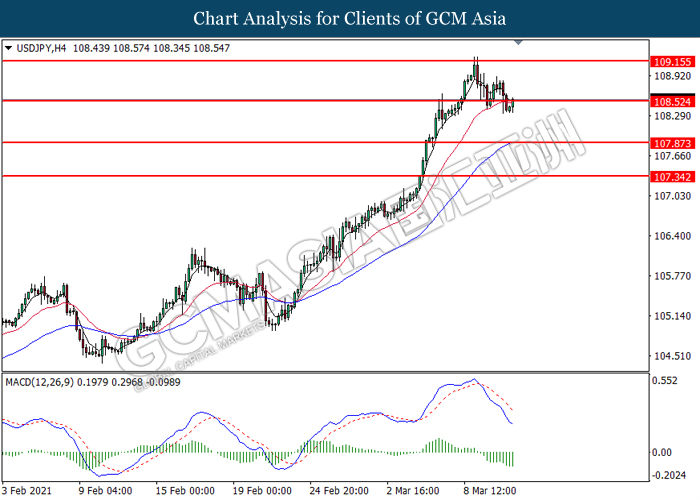Click the black triangle beside USDJPY,H4
Image resolution: width=700 pixels, height=500 pixels.
pos(8,47)
